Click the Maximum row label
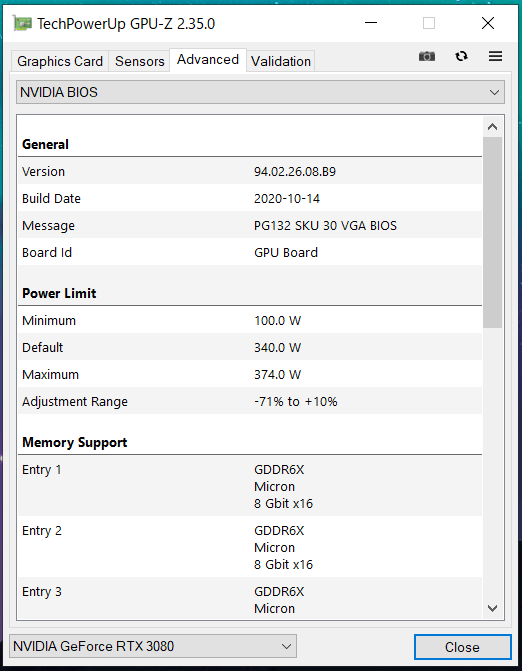The height and width of the screenshot is (671, 522). [x=50, y=374]
